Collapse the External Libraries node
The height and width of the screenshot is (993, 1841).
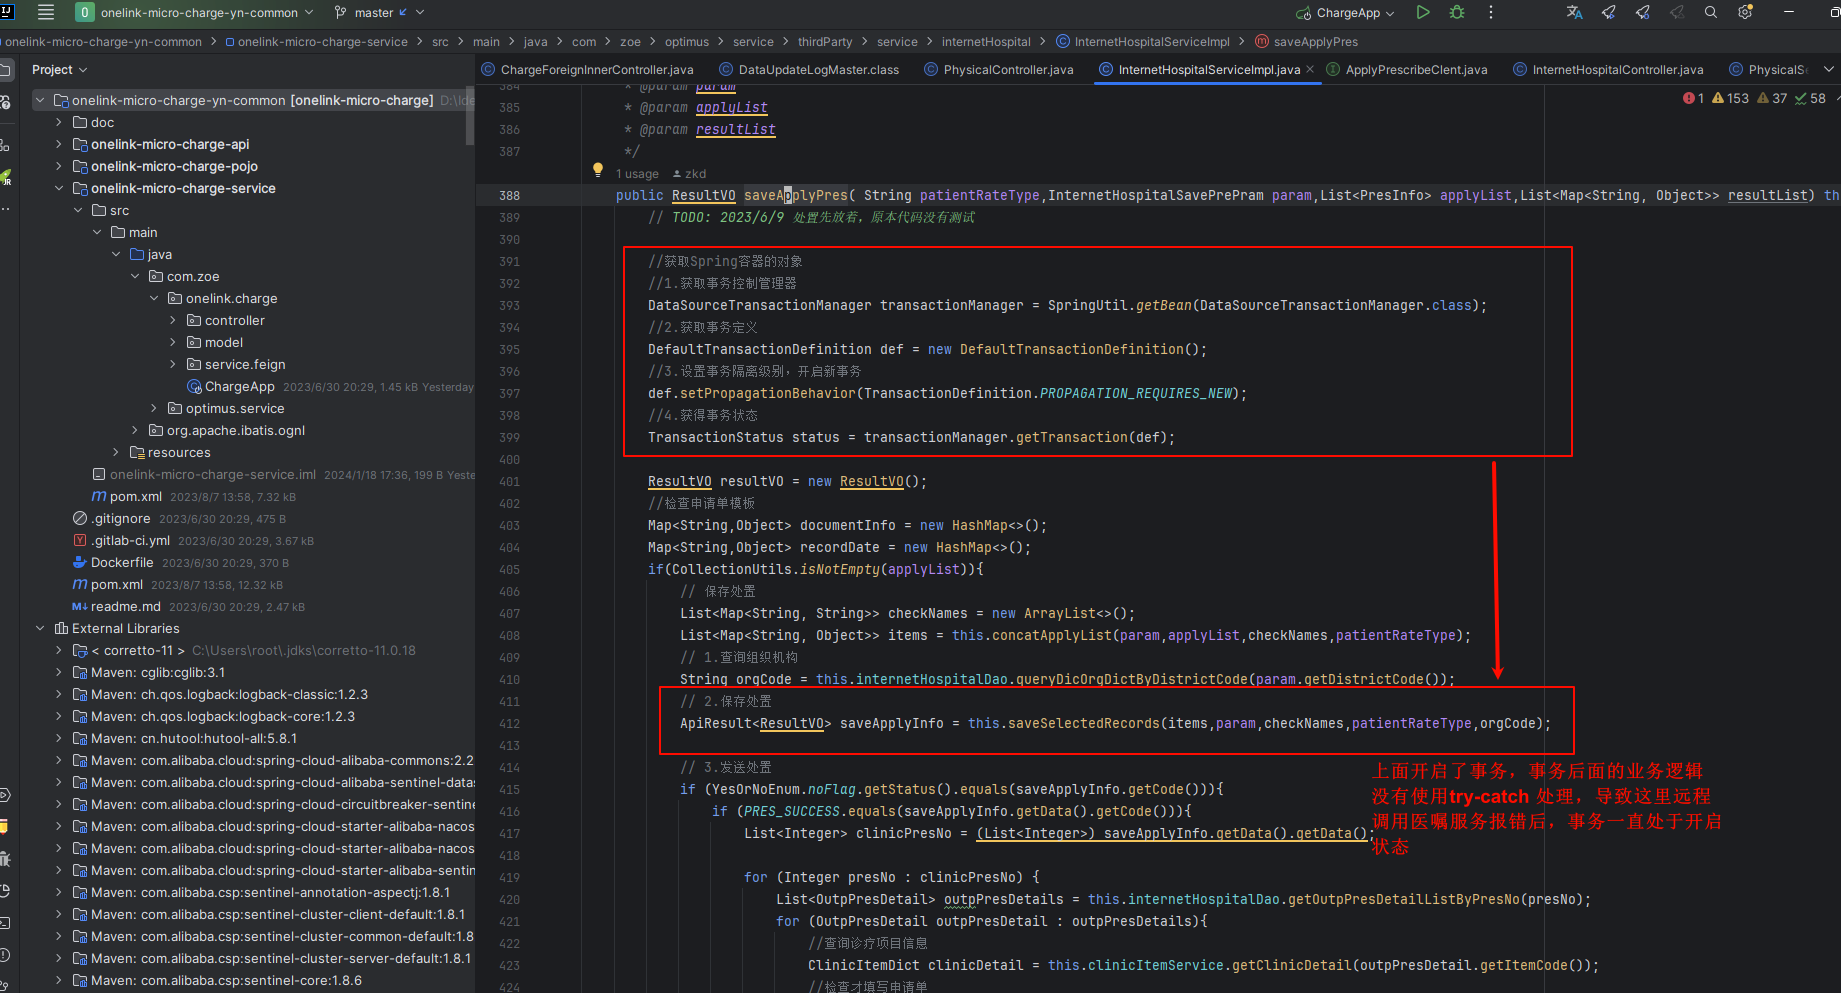click(40, 628)
